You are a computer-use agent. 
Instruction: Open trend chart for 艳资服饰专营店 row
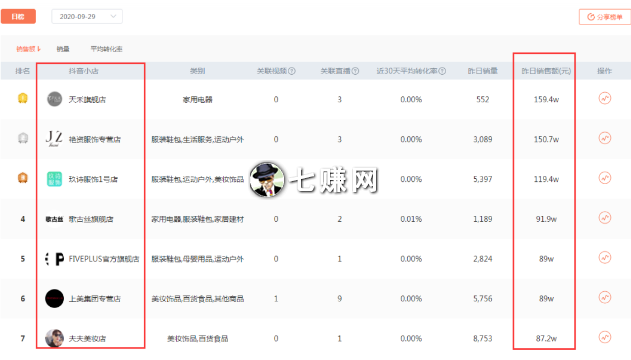point(604,138)
